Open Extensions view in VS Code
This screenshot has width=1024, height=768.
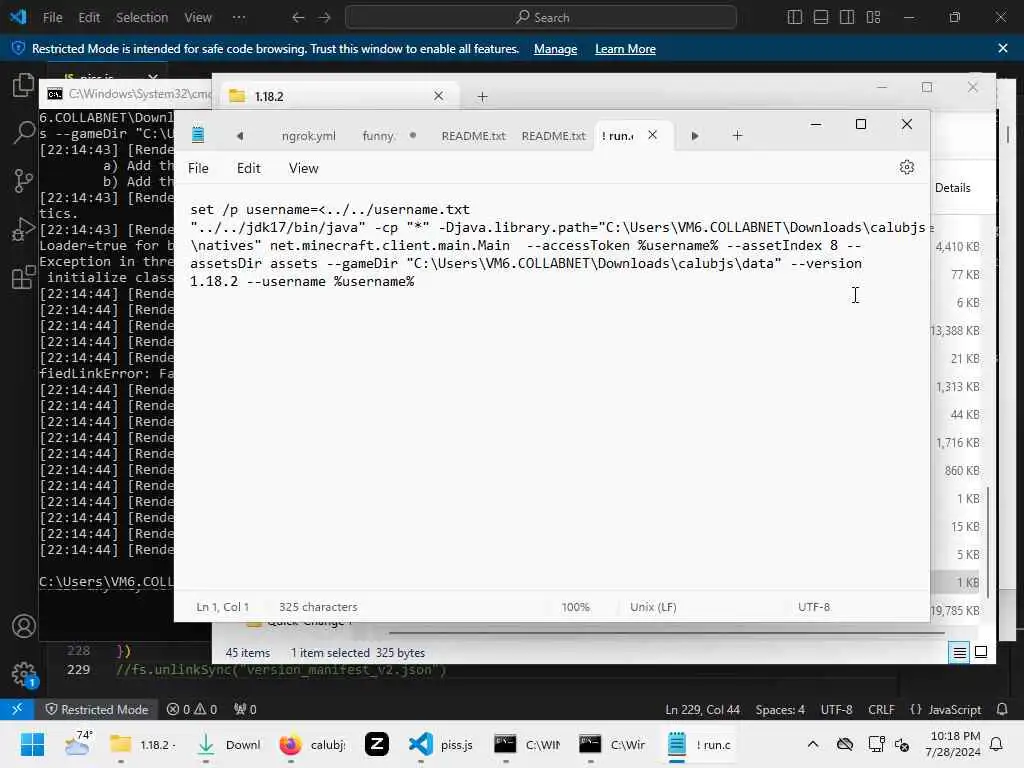[x=23, y=277]
